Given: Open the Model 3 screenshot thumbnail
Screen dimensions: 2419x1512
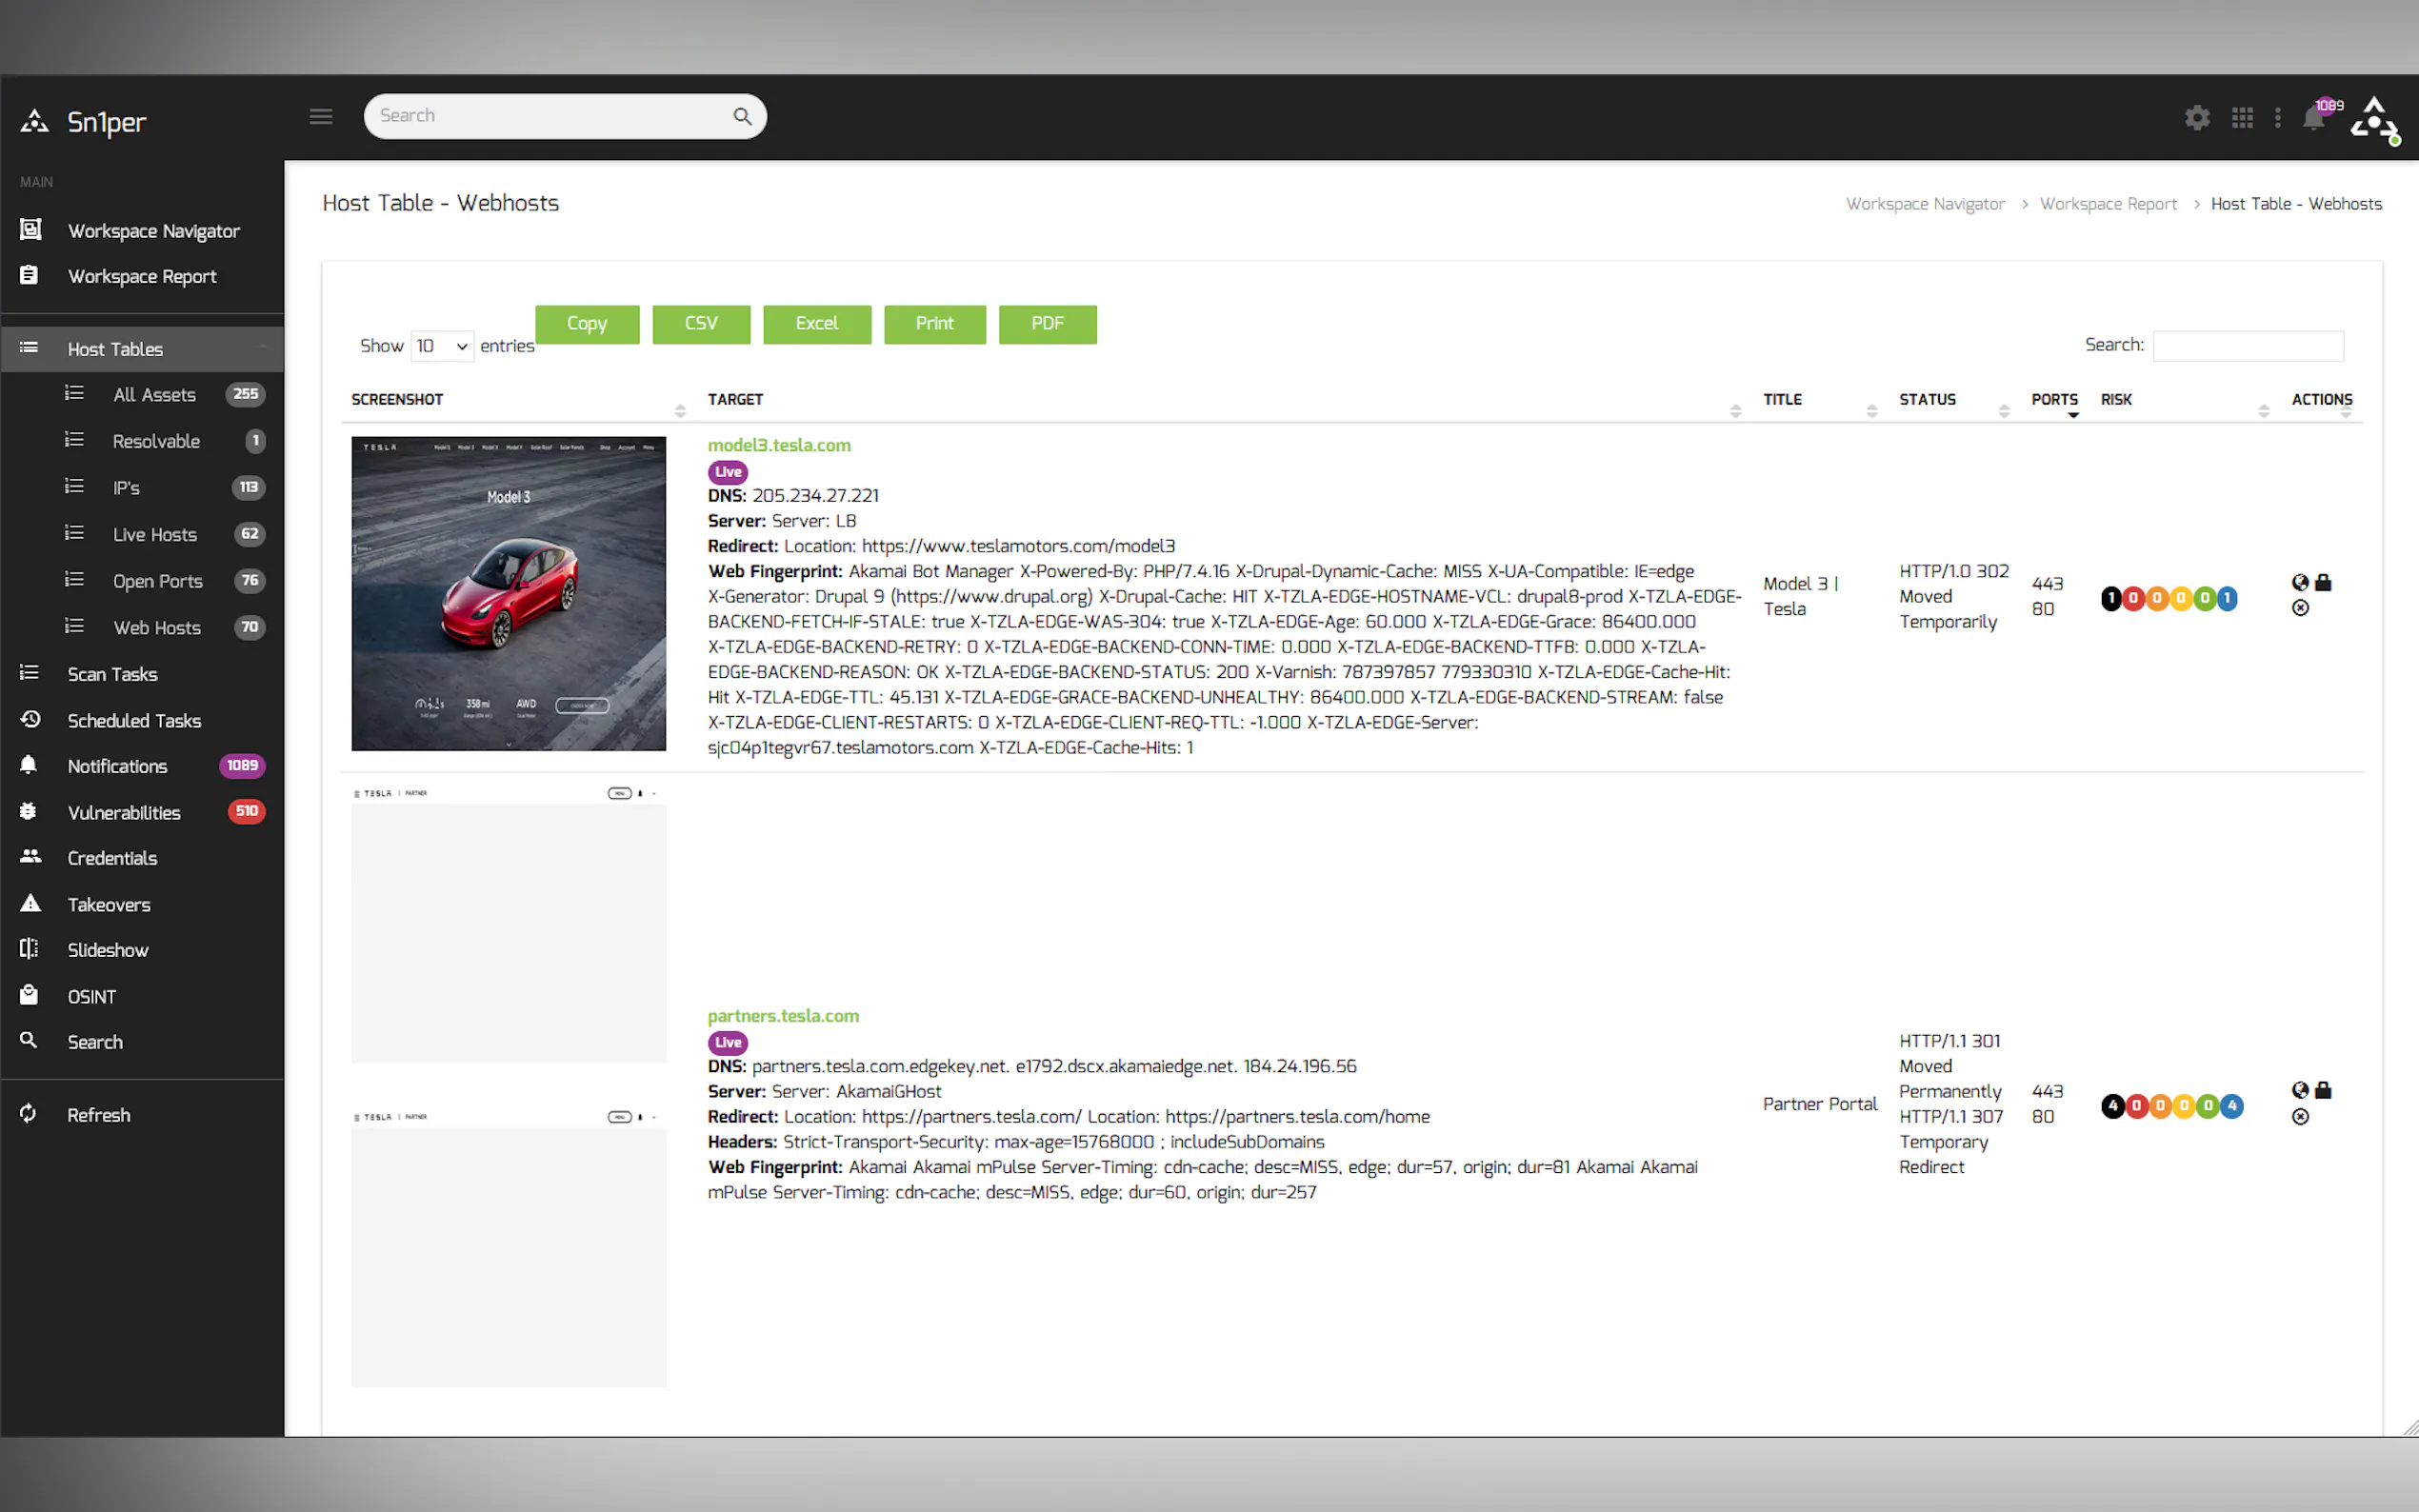Looking at the screenshot, I should coord(508,594).
